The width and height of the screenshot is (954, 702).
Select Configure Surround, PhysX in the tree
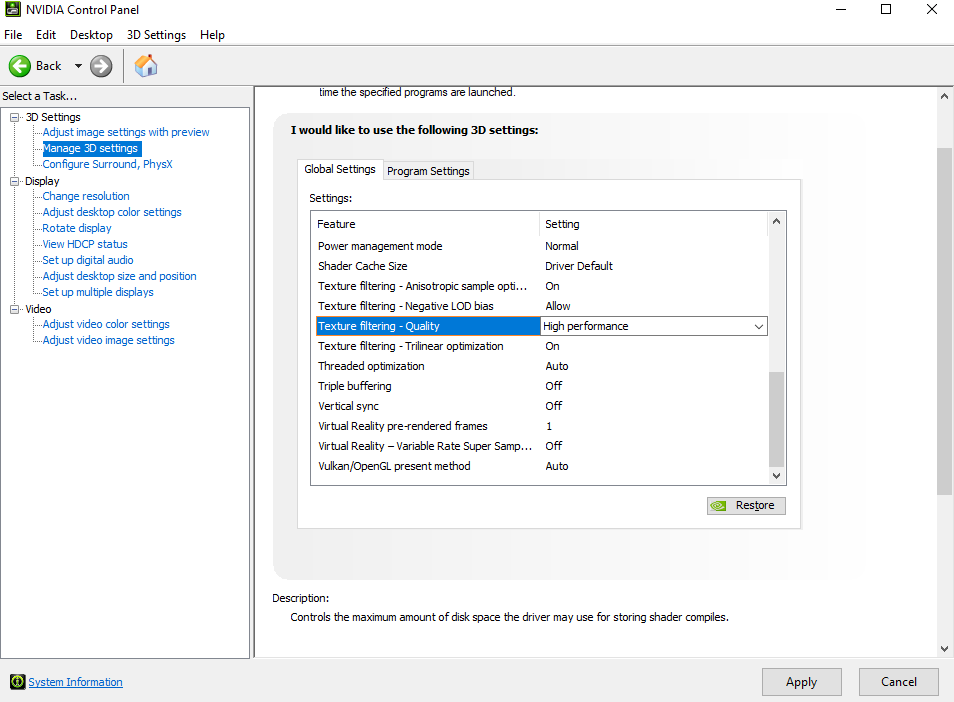point(108,164)
